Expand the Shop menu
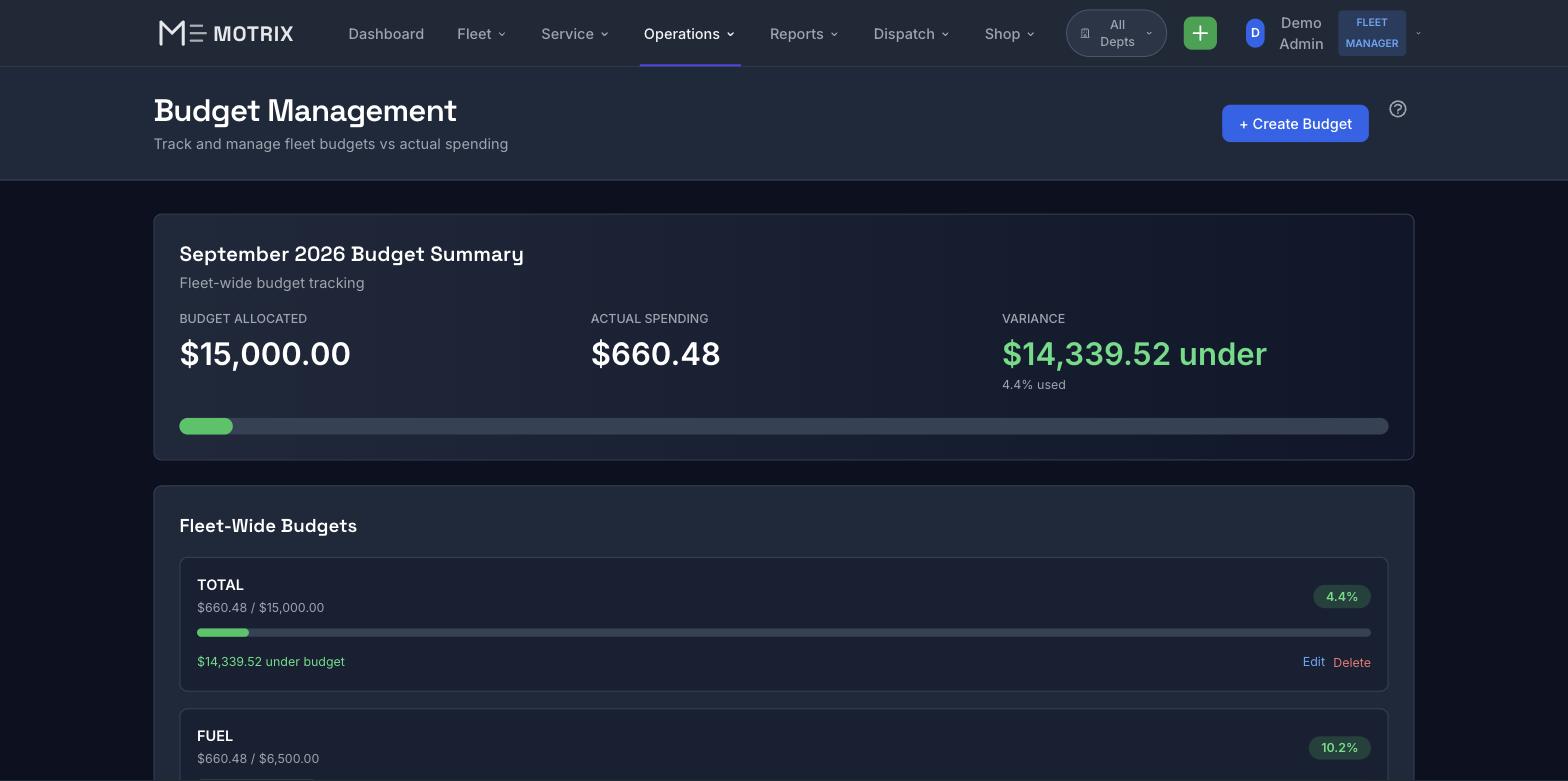The image size is (1568, 781). point(1009,33)
